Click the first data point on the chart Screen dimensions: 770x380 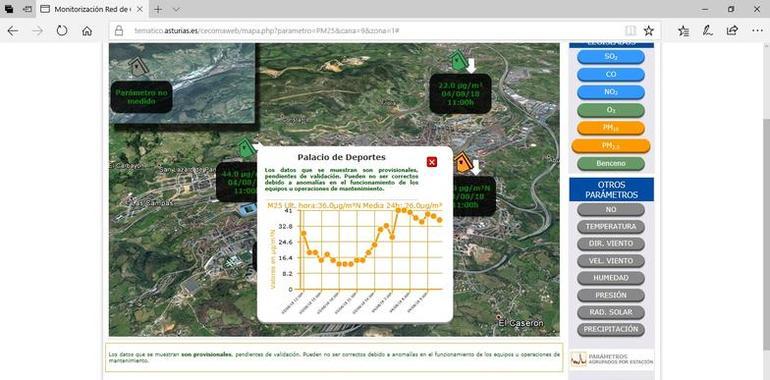tap(303, 233)
